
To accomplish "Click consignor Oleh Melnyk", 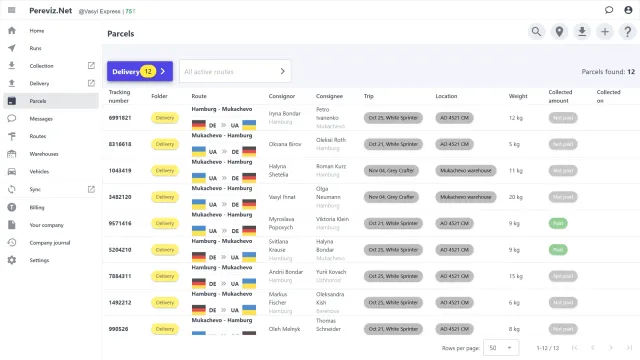I will click(284, 329).
